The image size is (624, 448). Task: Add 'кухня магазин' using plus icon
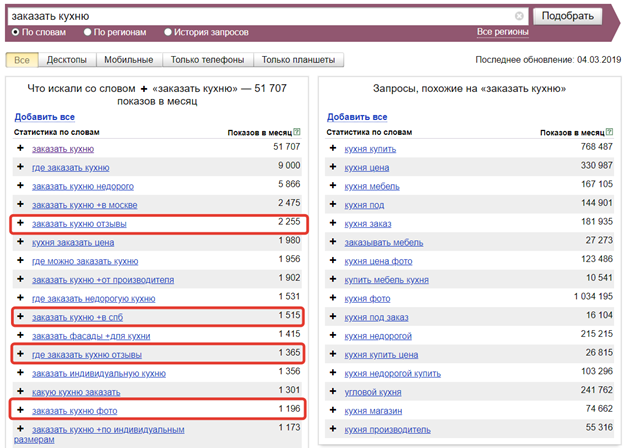point(333,410)
